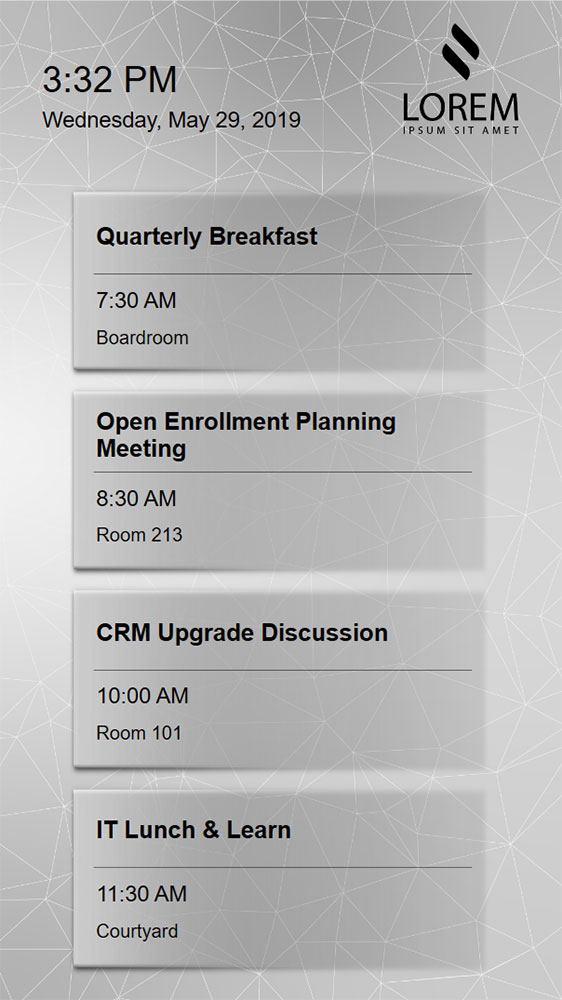This screenshot has width=562, height=1000.
Task: Open the Open Enrollment Planning Meeting title
Action: pyautogui.click(x=246, y=435)
